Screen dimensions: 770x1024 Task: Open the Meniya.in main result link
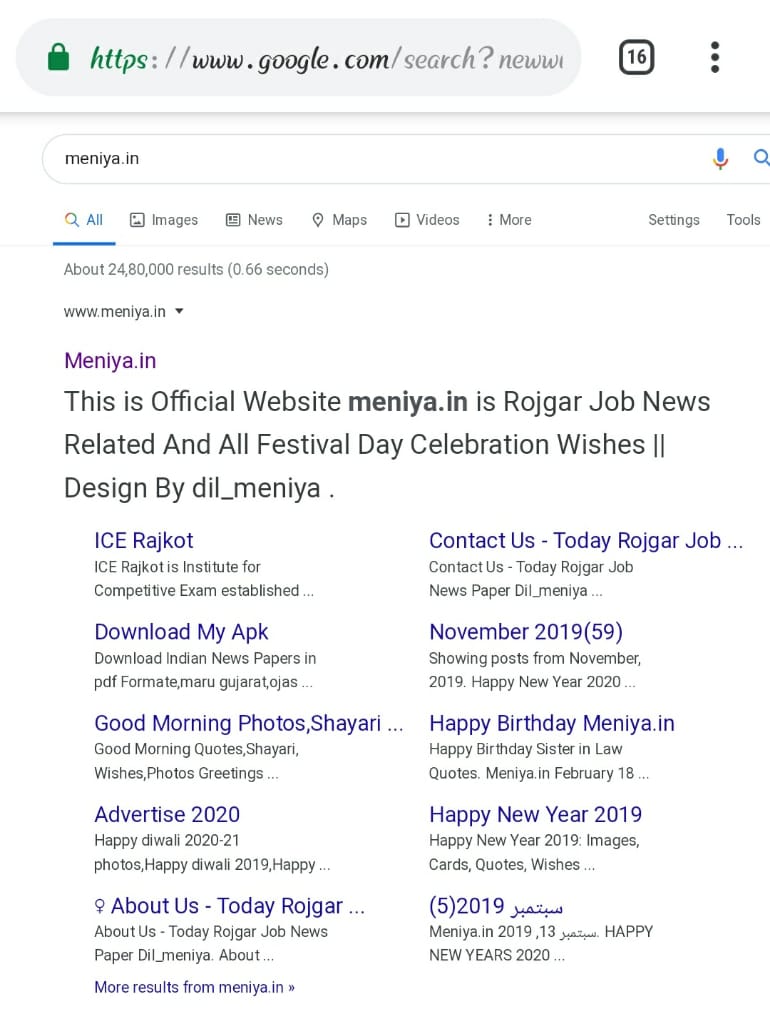click(x=110, y=361)
